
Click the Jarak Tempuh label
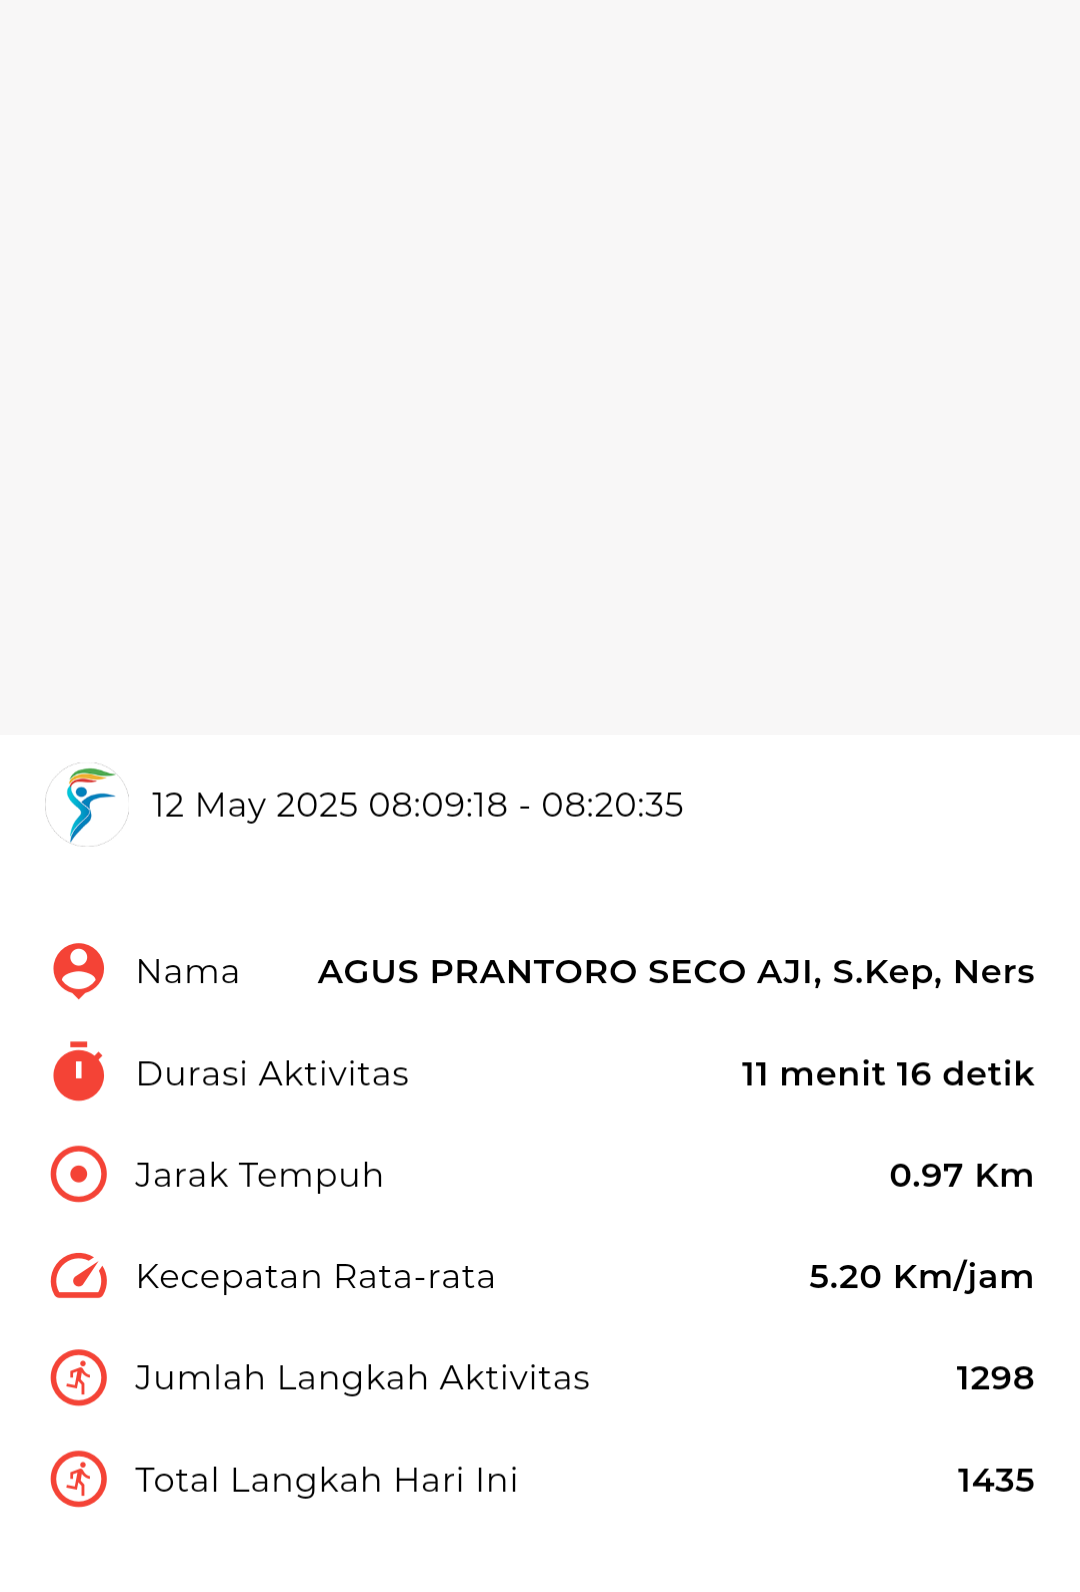(259, 1176)
